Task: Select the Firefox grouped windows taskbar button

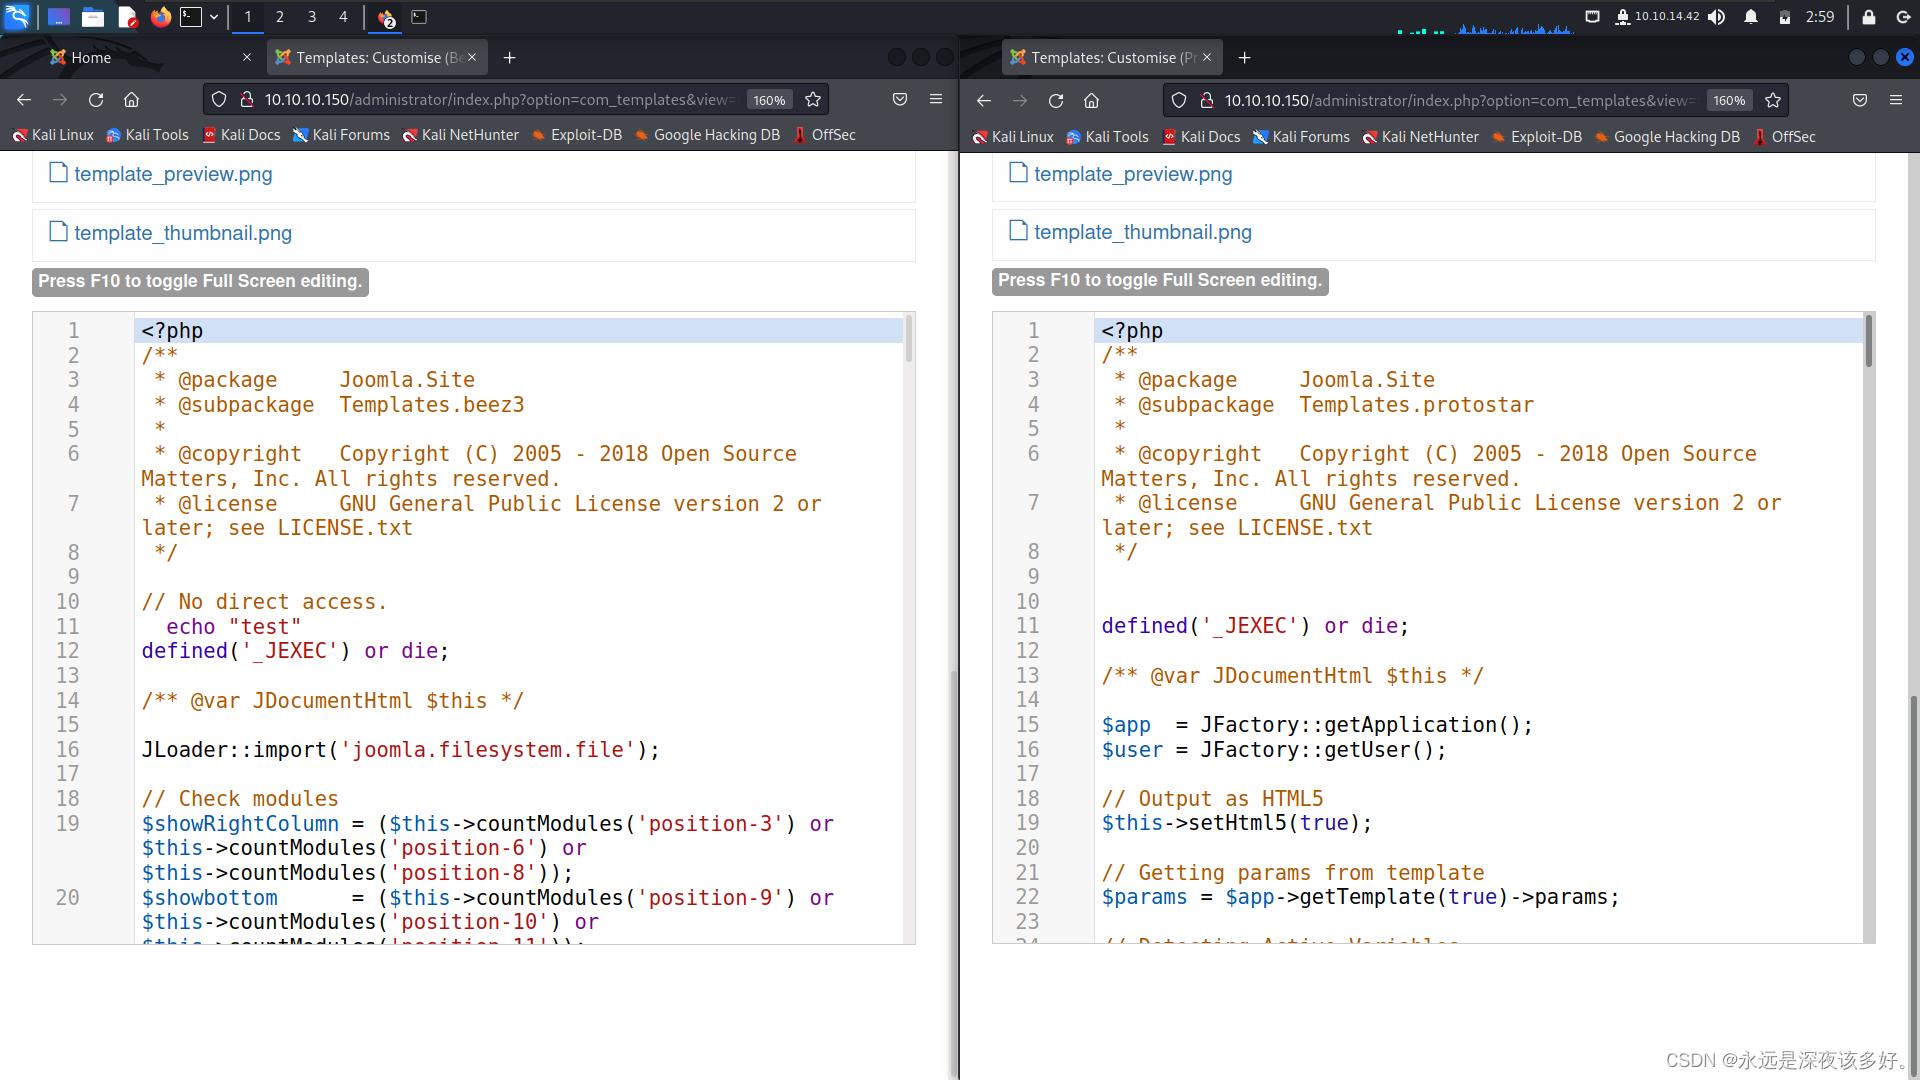Action: [387, 17]
